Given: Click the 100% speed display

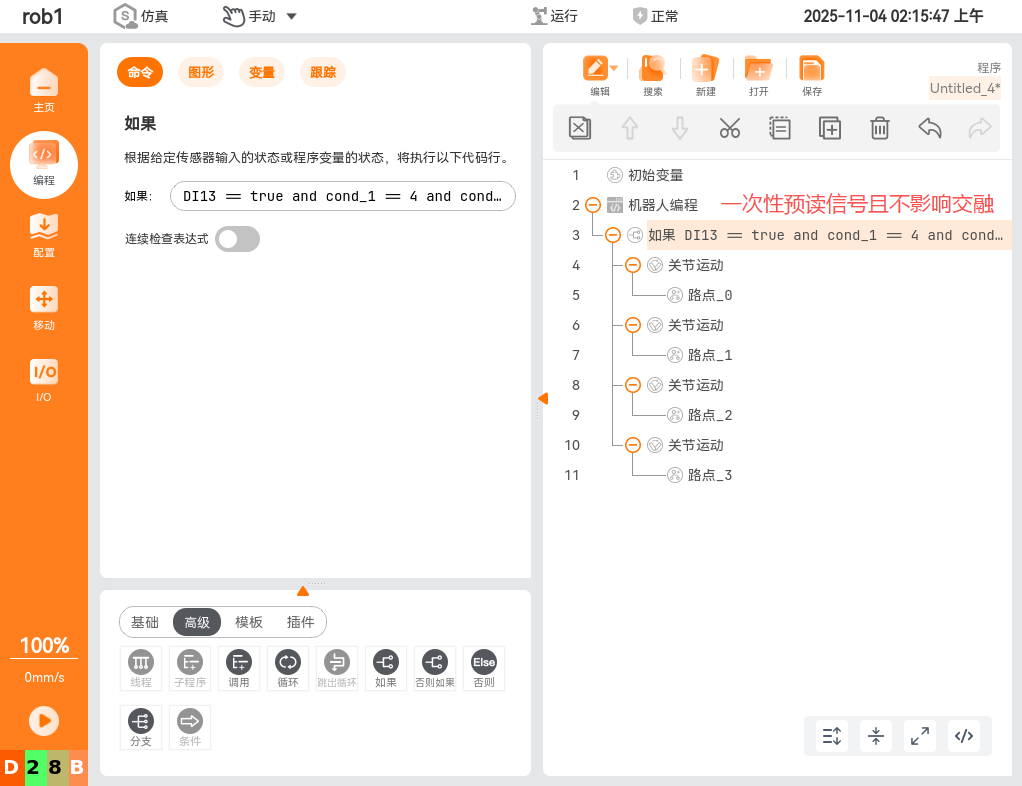Looking at the screenshot, I should (x=43, y=645).
